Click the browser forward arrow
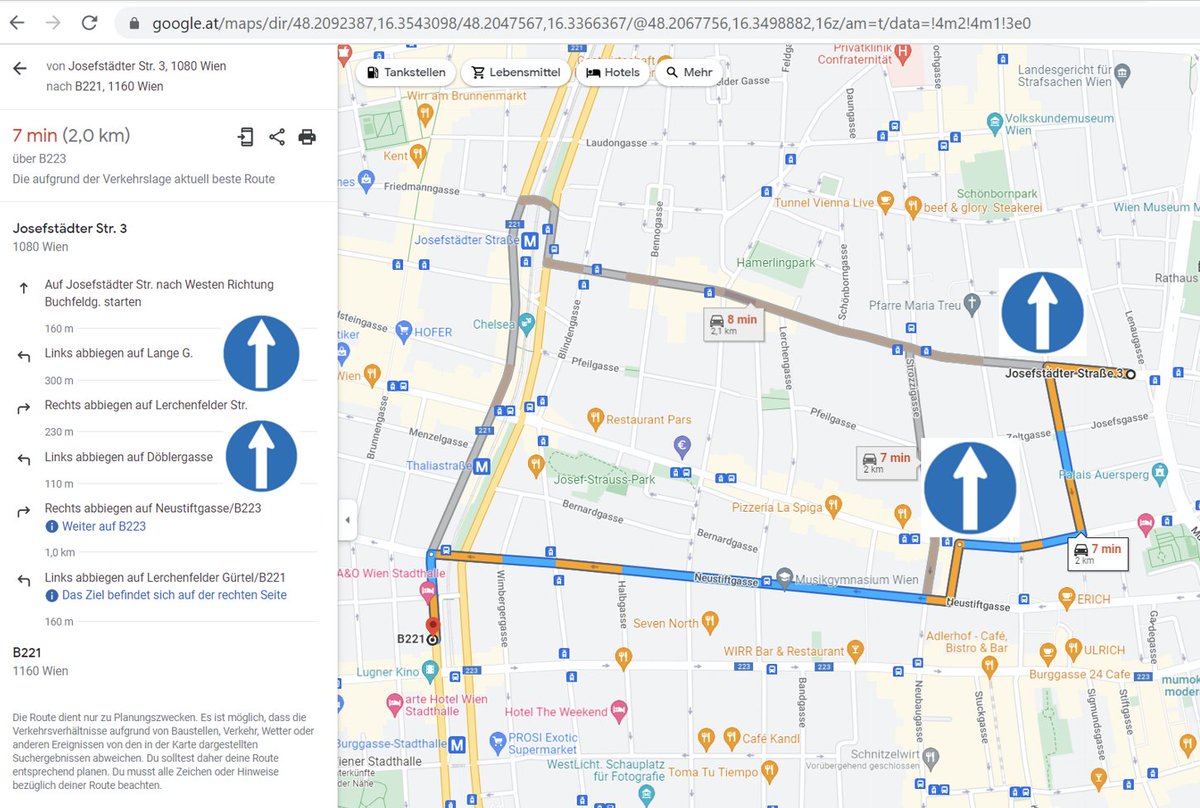The height and width of the screenshot is (808, 1200). coord(53,21)
